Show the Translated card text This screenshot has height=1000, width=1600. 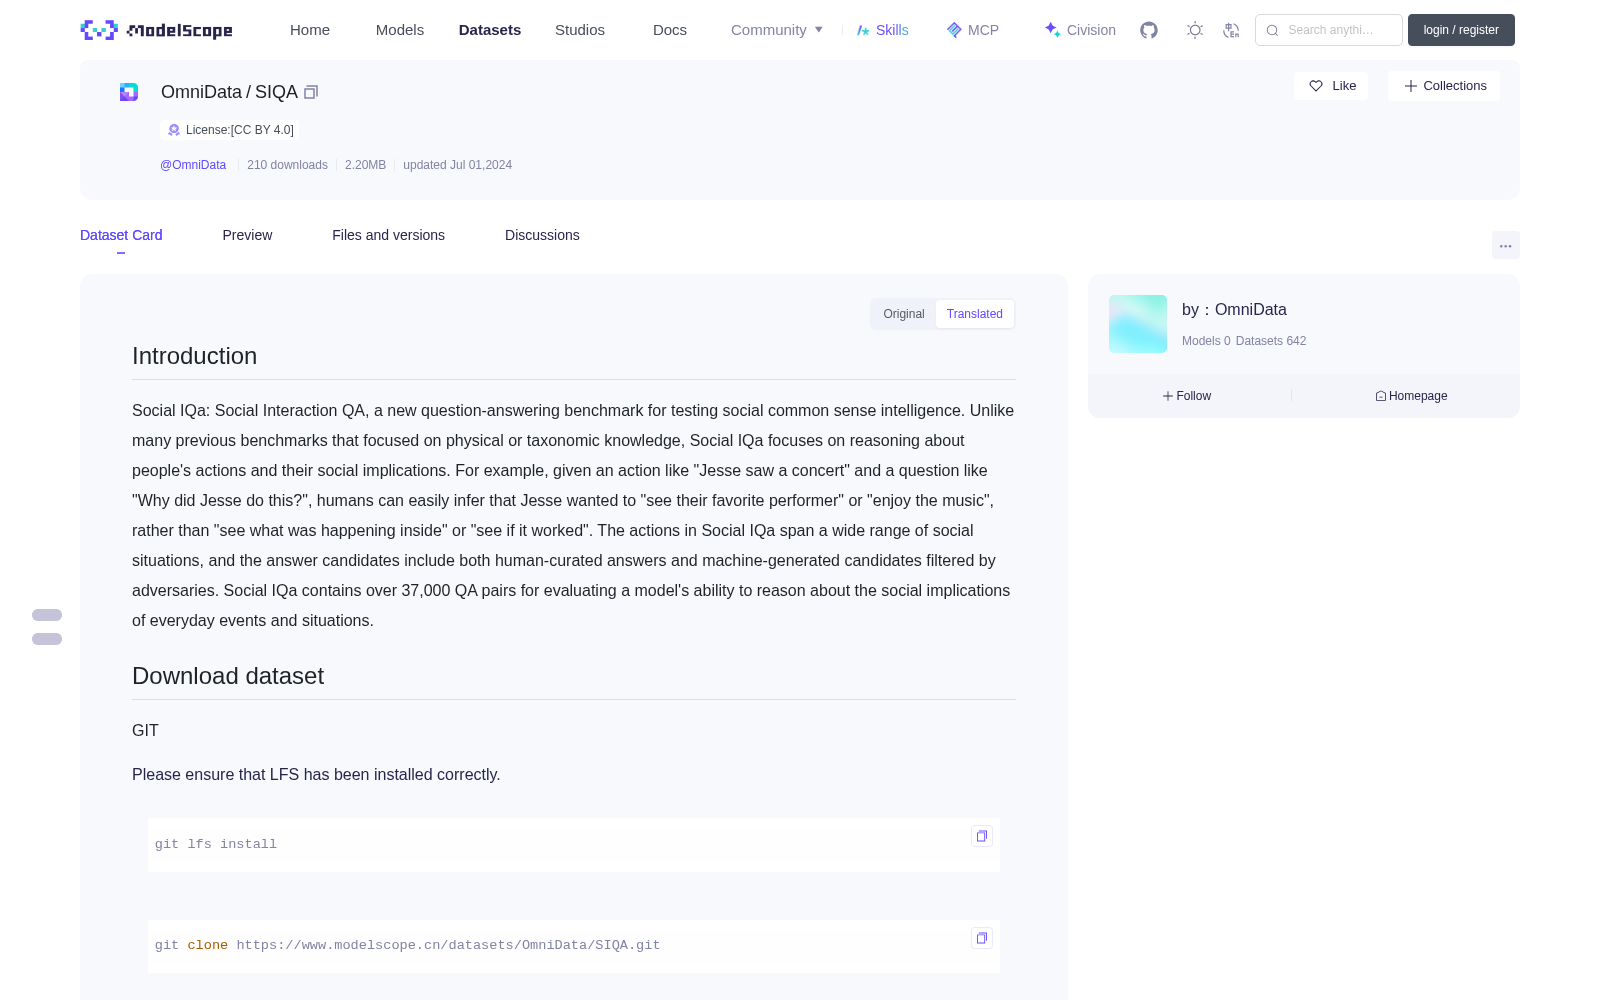[x=975, y=314]
